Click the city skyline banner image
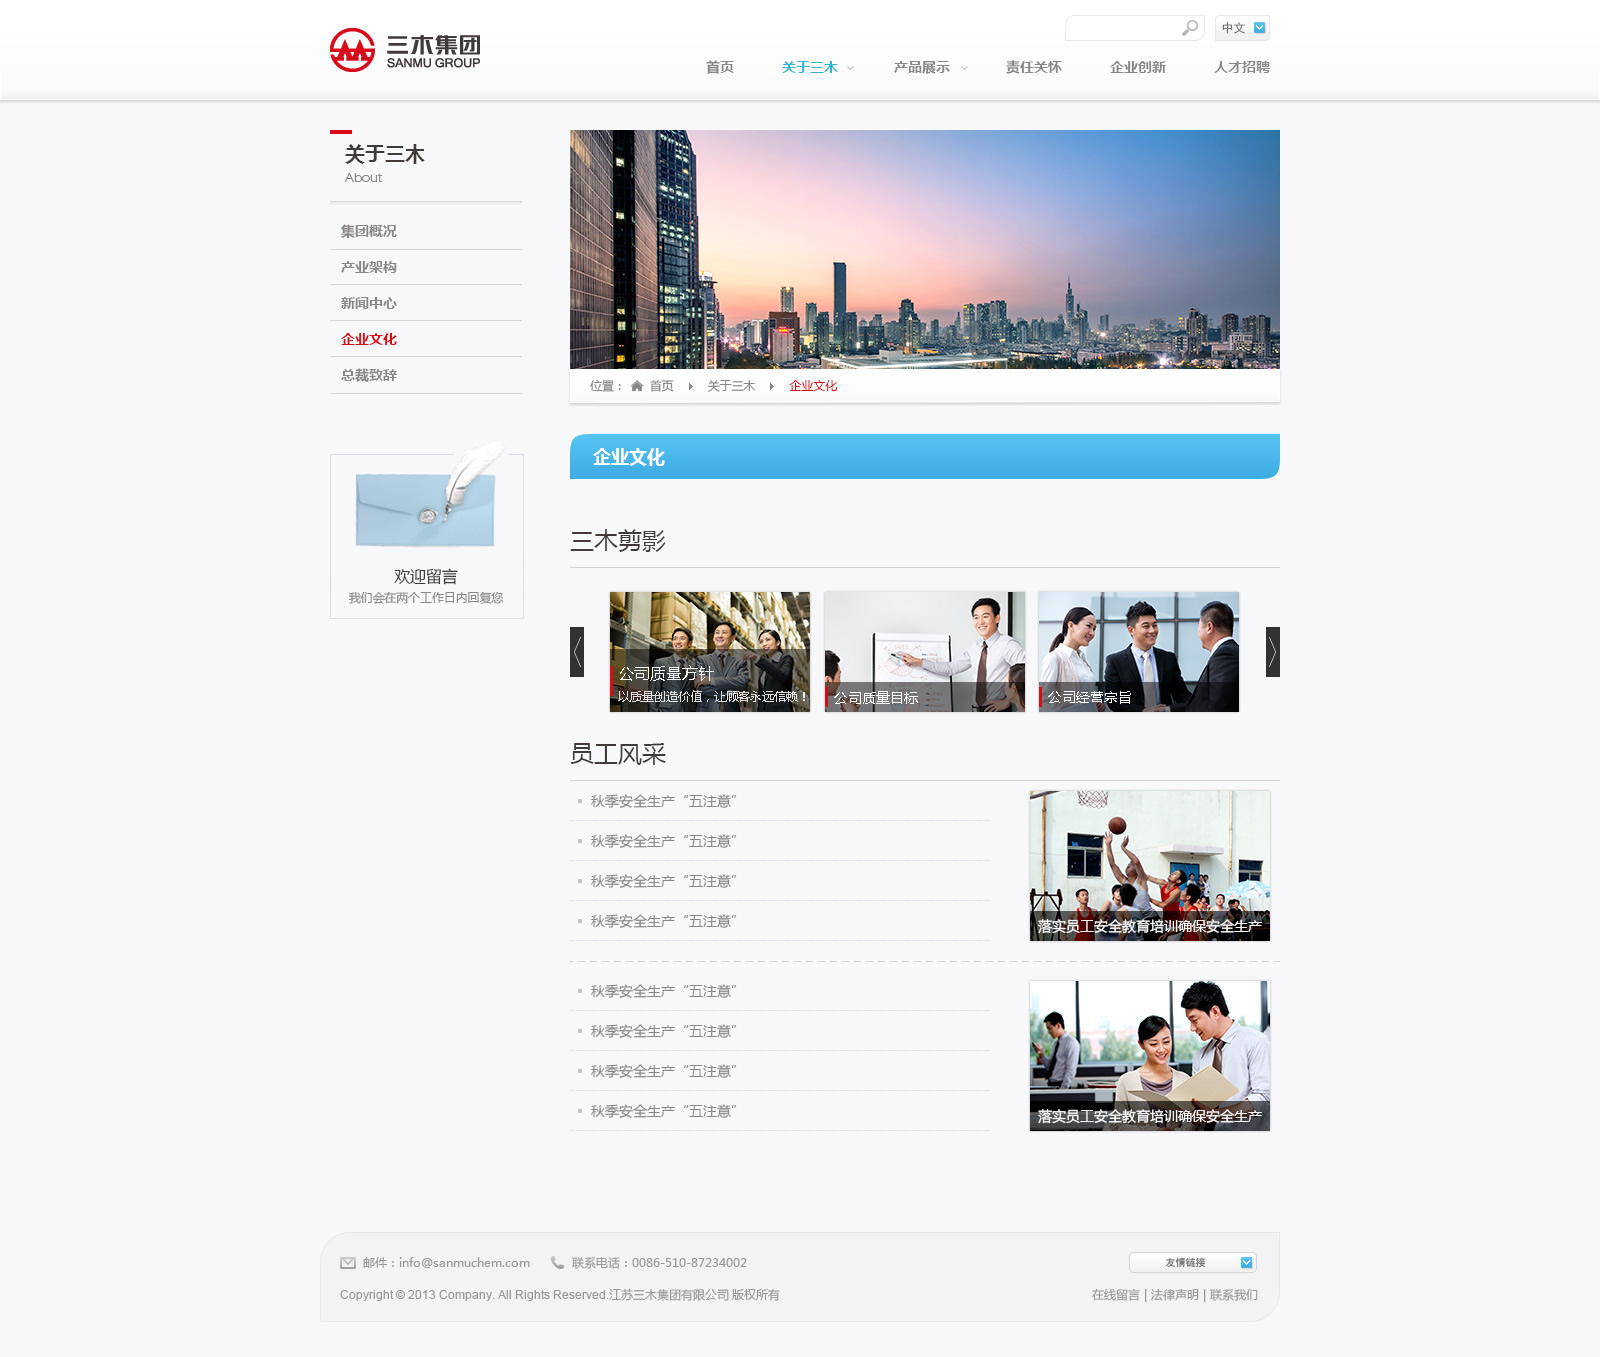This screenshot has height=1357, width=1600. click(x=925, y=249)
